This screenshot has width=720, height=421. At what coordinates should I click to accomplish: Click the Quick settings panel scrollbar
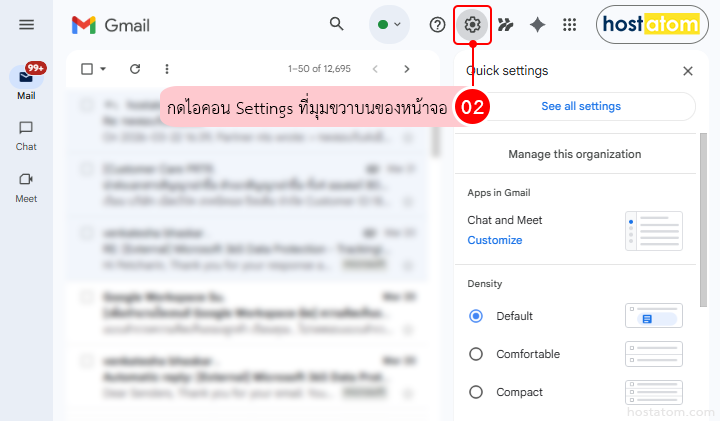click(703, 219)
